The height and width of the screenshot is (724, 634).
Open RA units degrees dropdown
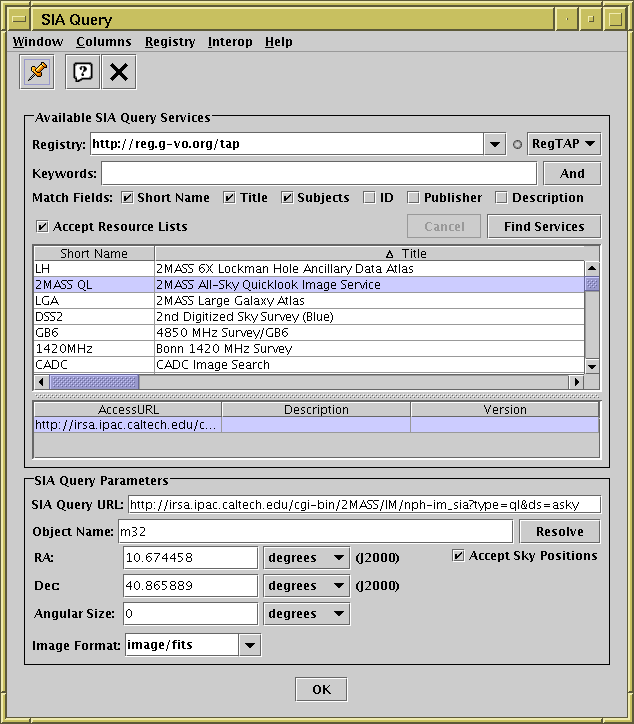306,558
